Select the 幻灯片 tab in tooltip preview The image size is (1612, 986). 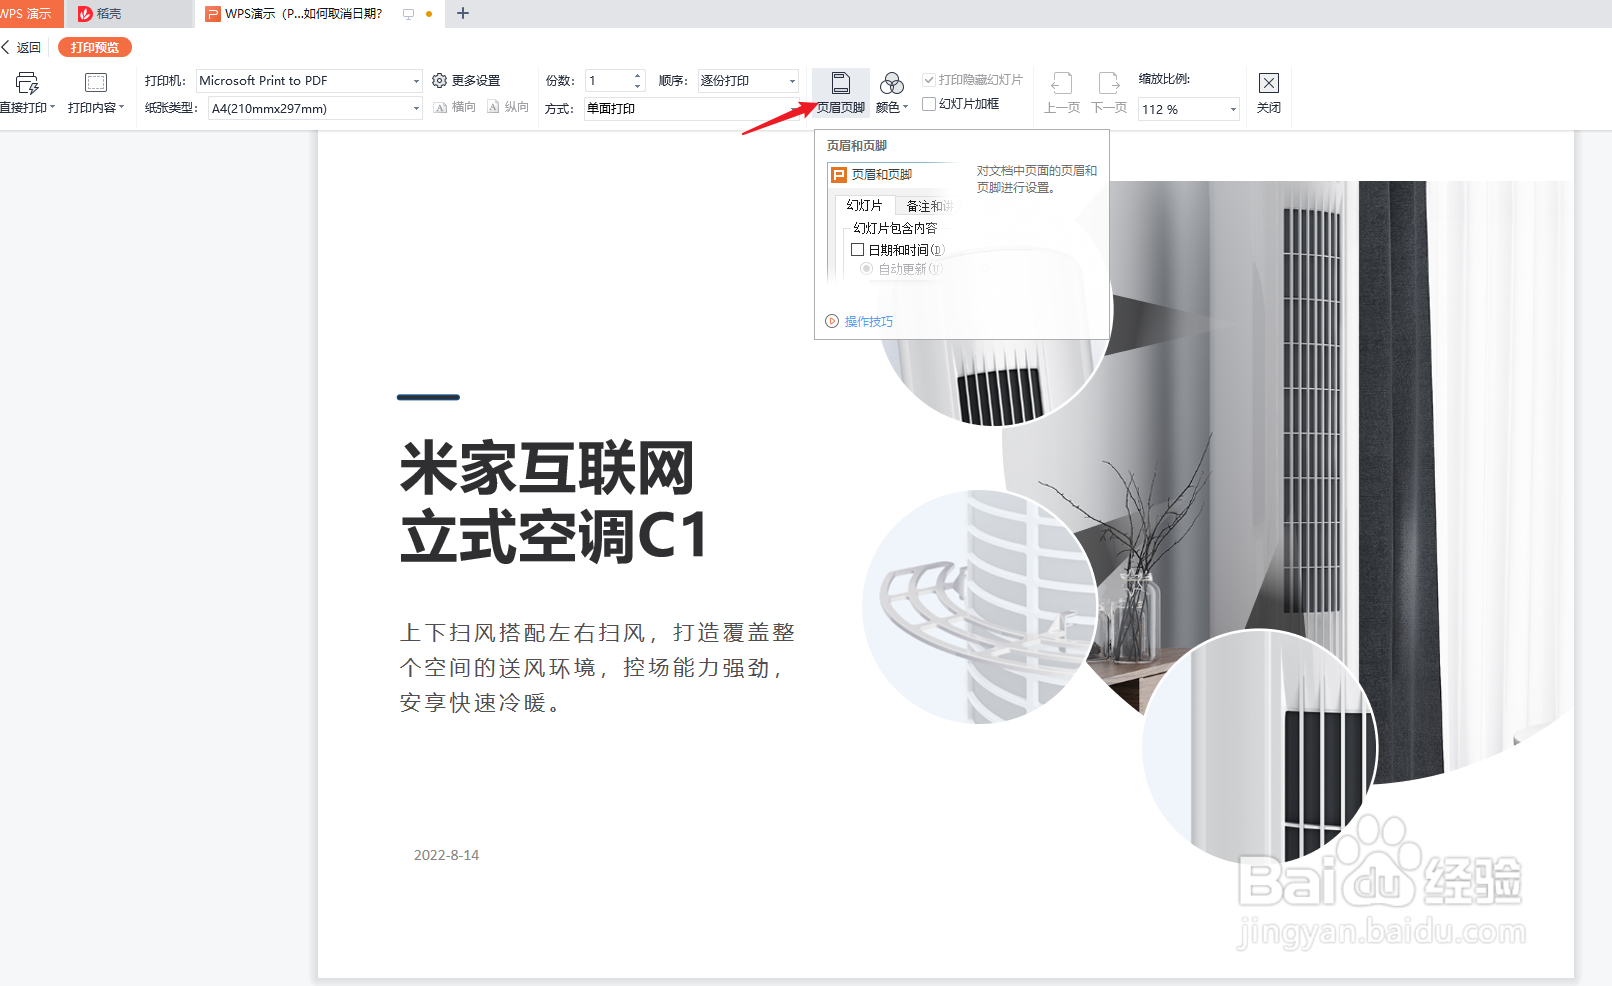click(865, 205)
